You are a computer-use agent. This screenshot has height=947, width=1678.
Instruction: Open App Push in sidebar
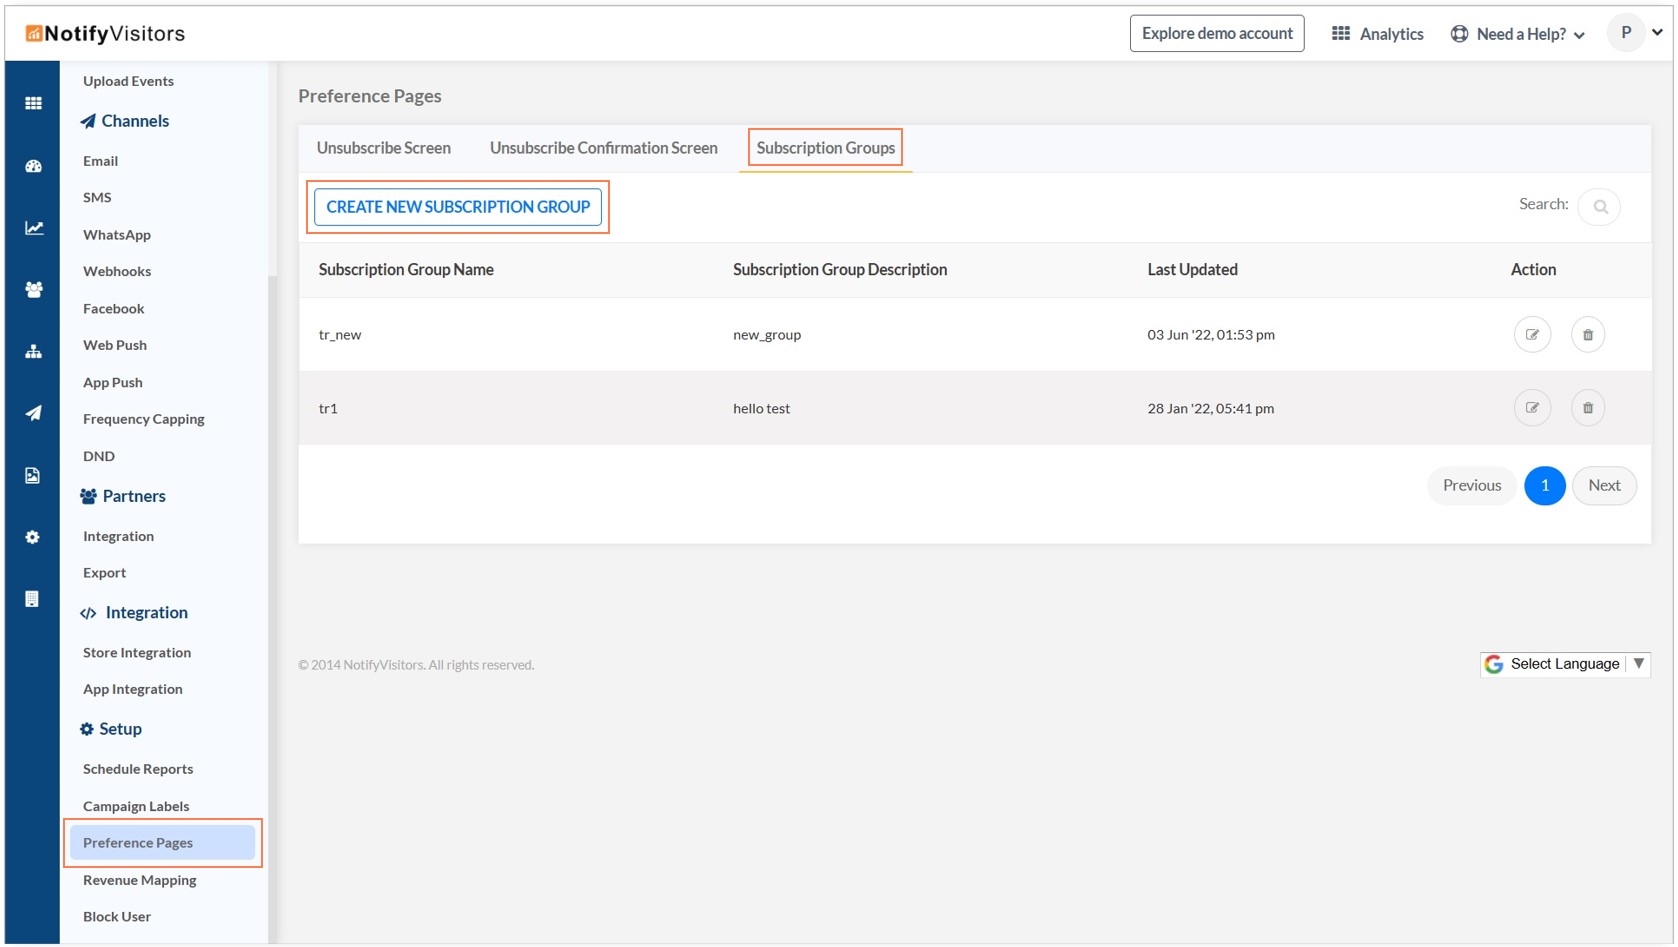113,382
